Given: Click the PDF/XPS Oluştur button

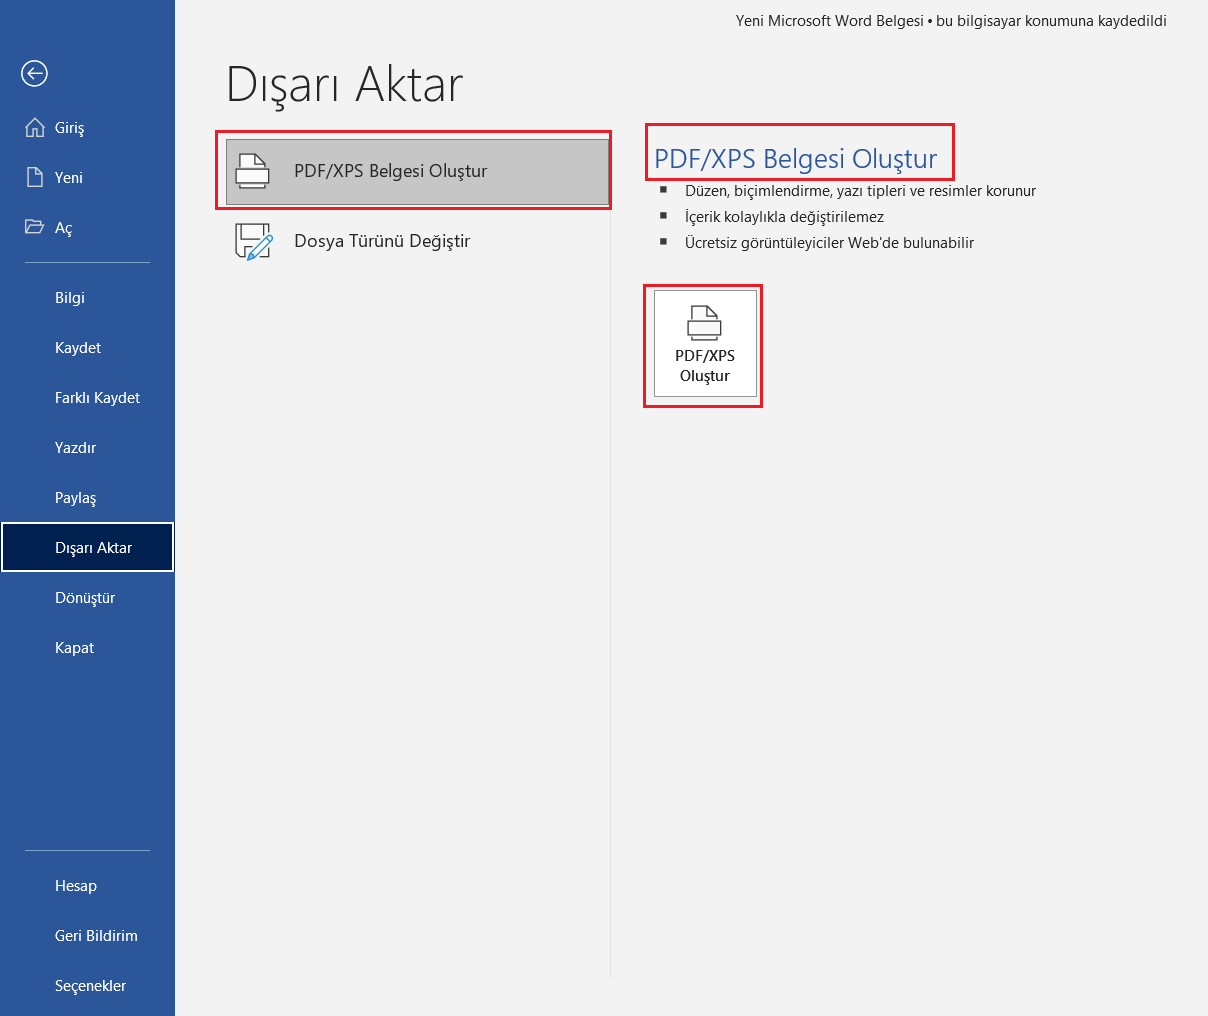Looking at the screenshot, I should 705,344.
